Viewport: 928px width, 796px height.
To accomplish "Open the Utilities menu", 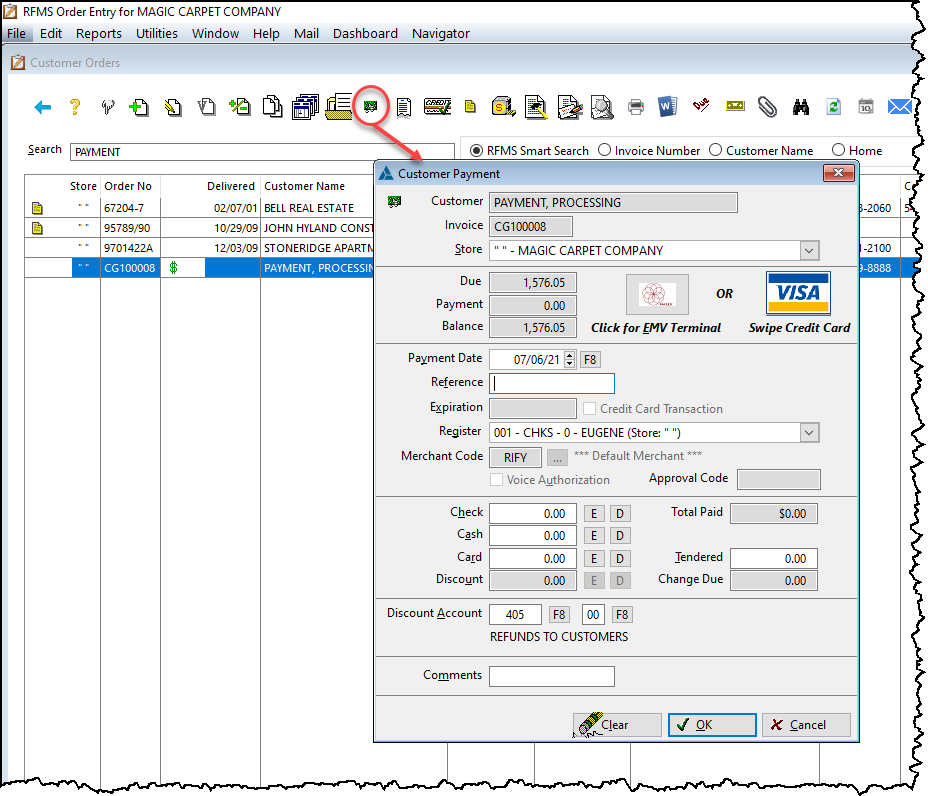I will click(156, 33).
